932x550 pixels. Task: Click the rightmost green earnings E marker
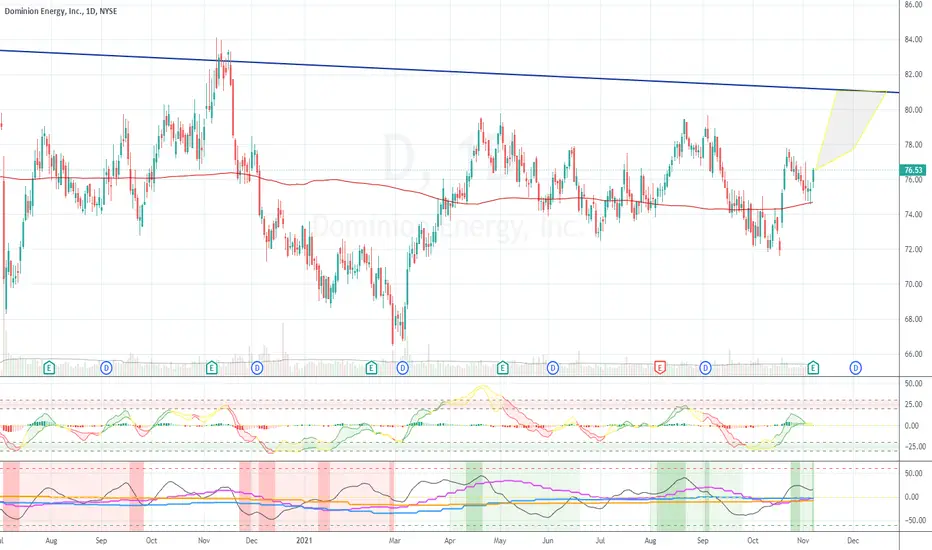pos(813,368)
